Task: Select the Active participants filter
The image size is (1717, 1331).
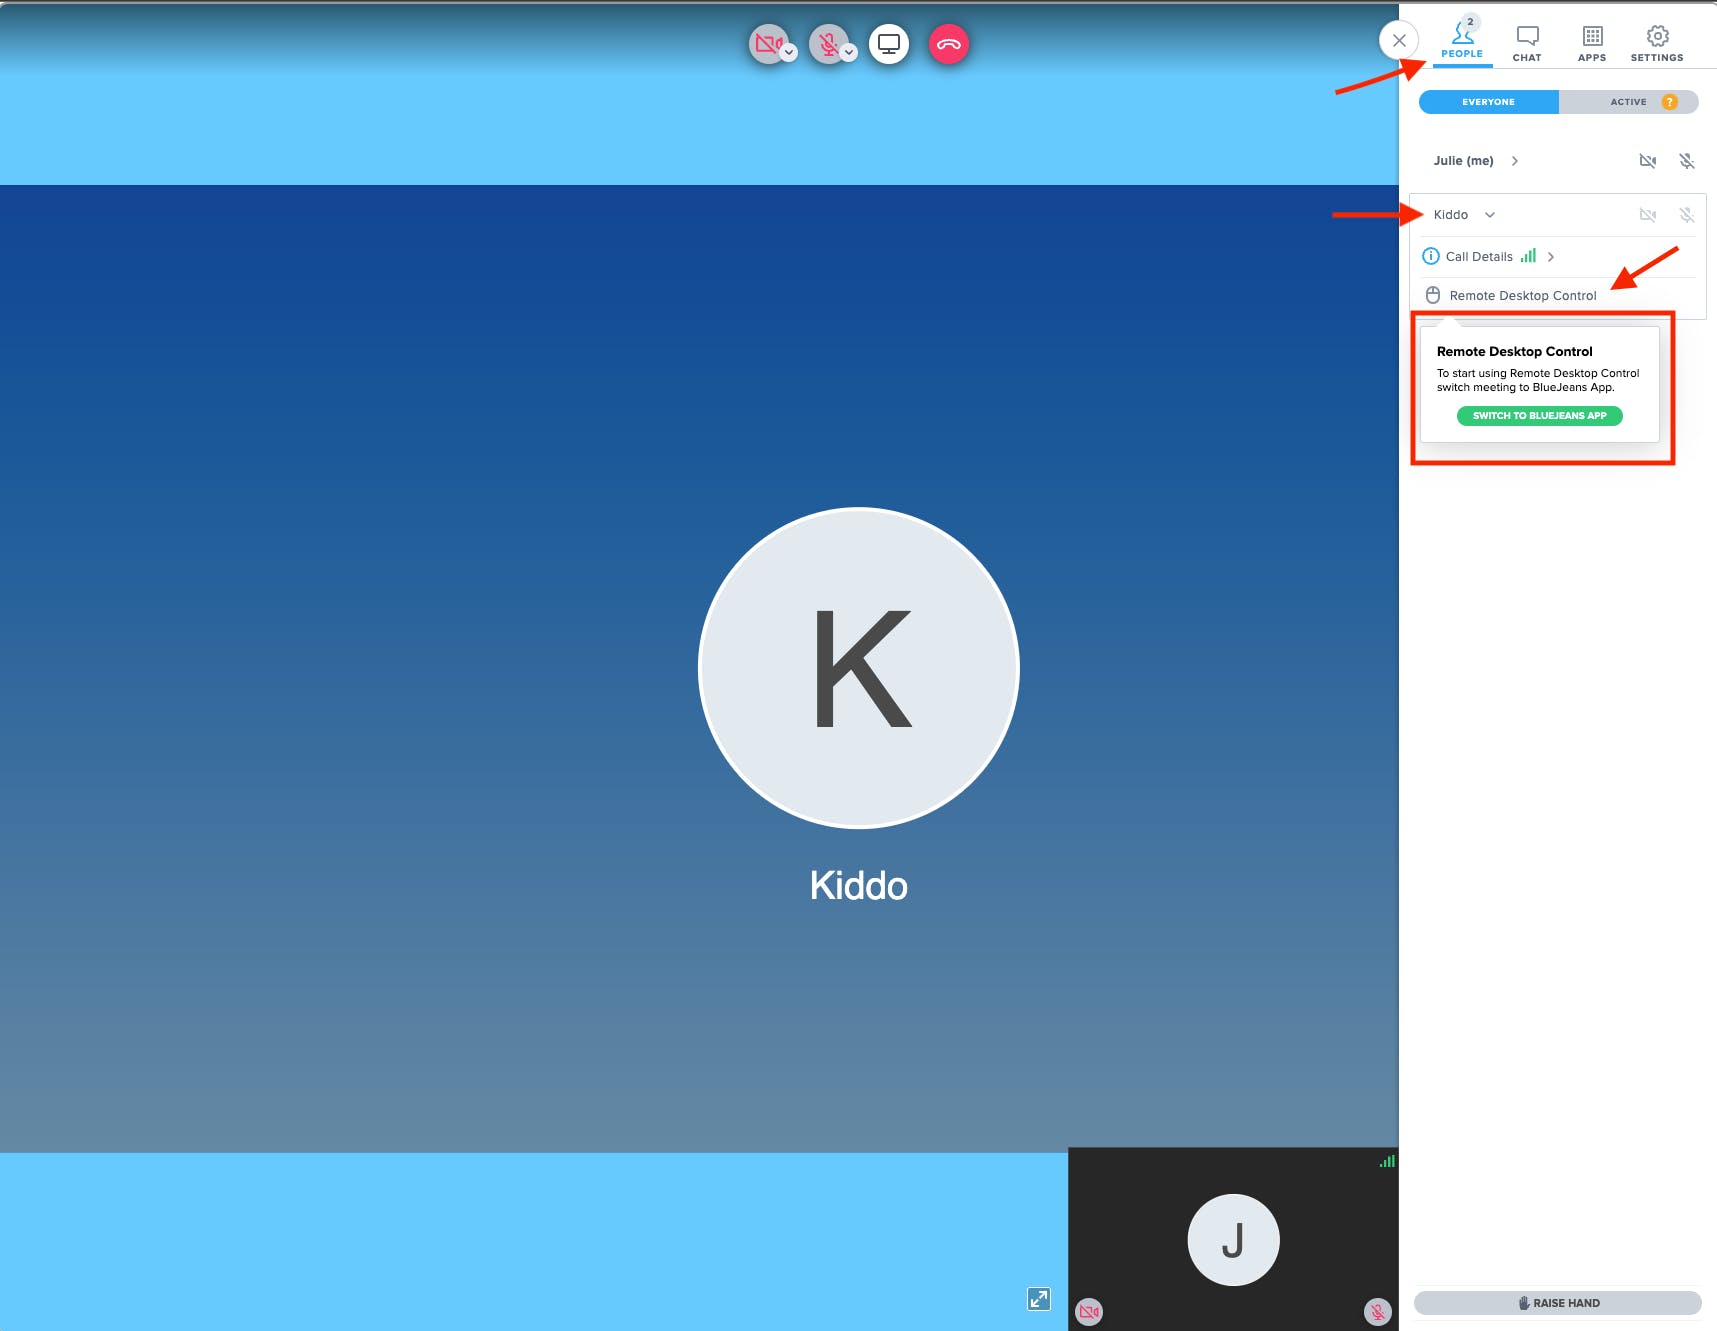Action: (x=1628, y=102)
